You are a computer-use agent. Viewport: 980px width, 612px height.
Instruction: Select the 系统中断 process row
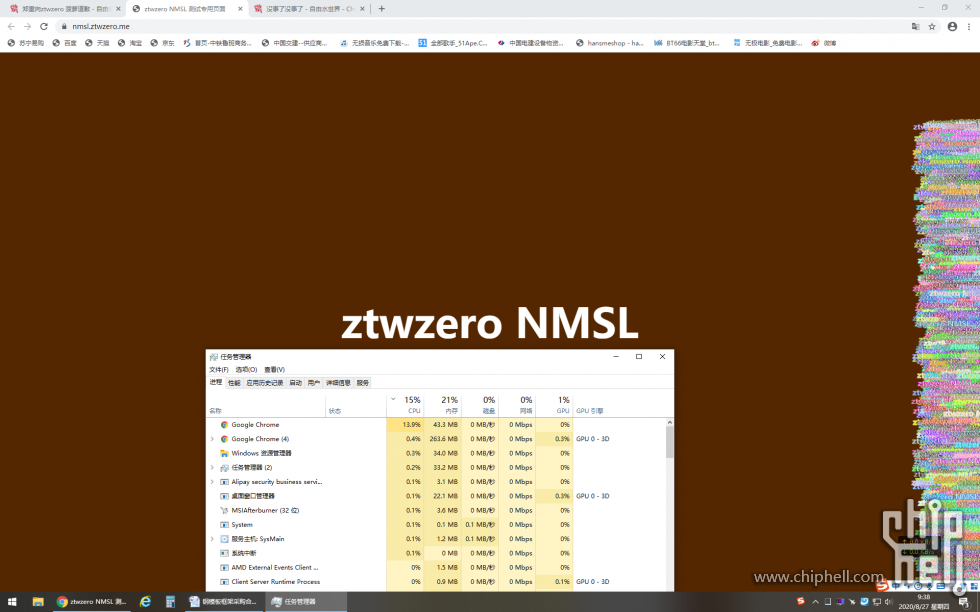pyautogui.click(x=242, y=553)
